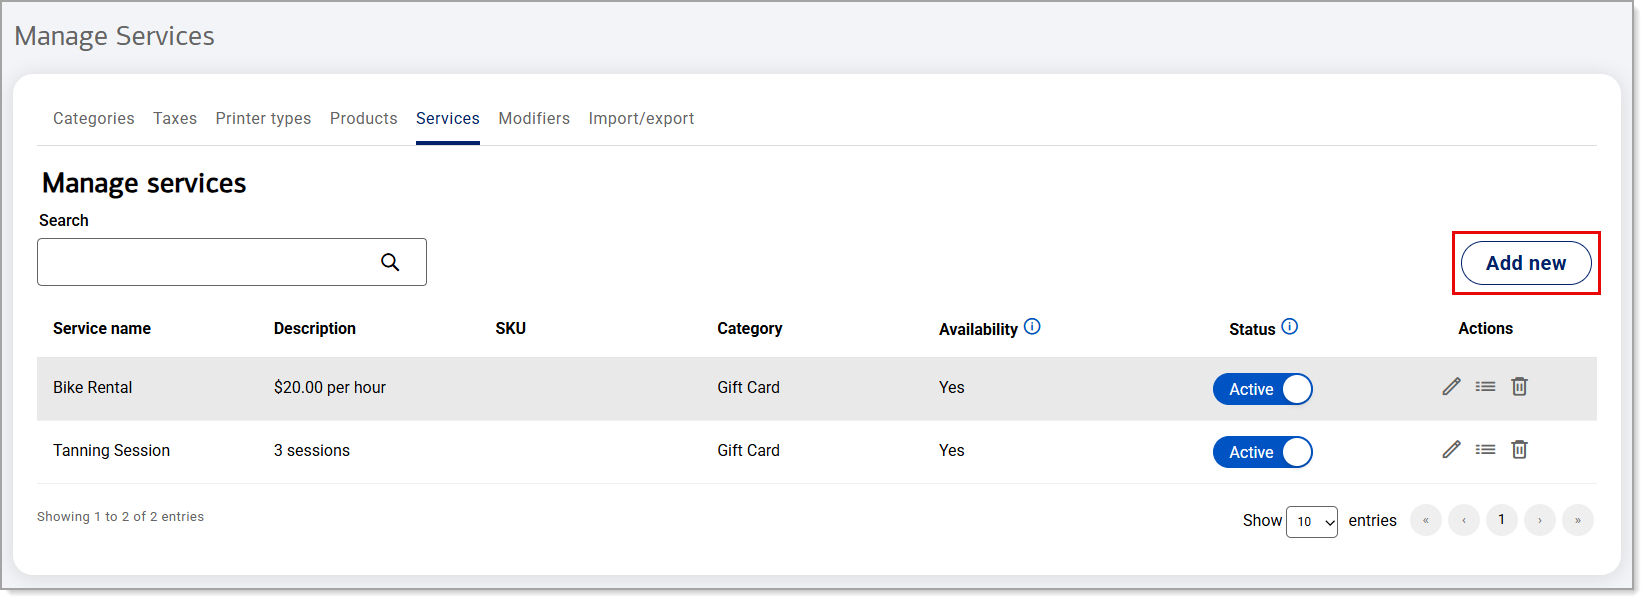Show Status info tooltip icon
Viewport: 1646px width, 602px height.
pos(1289,327)
